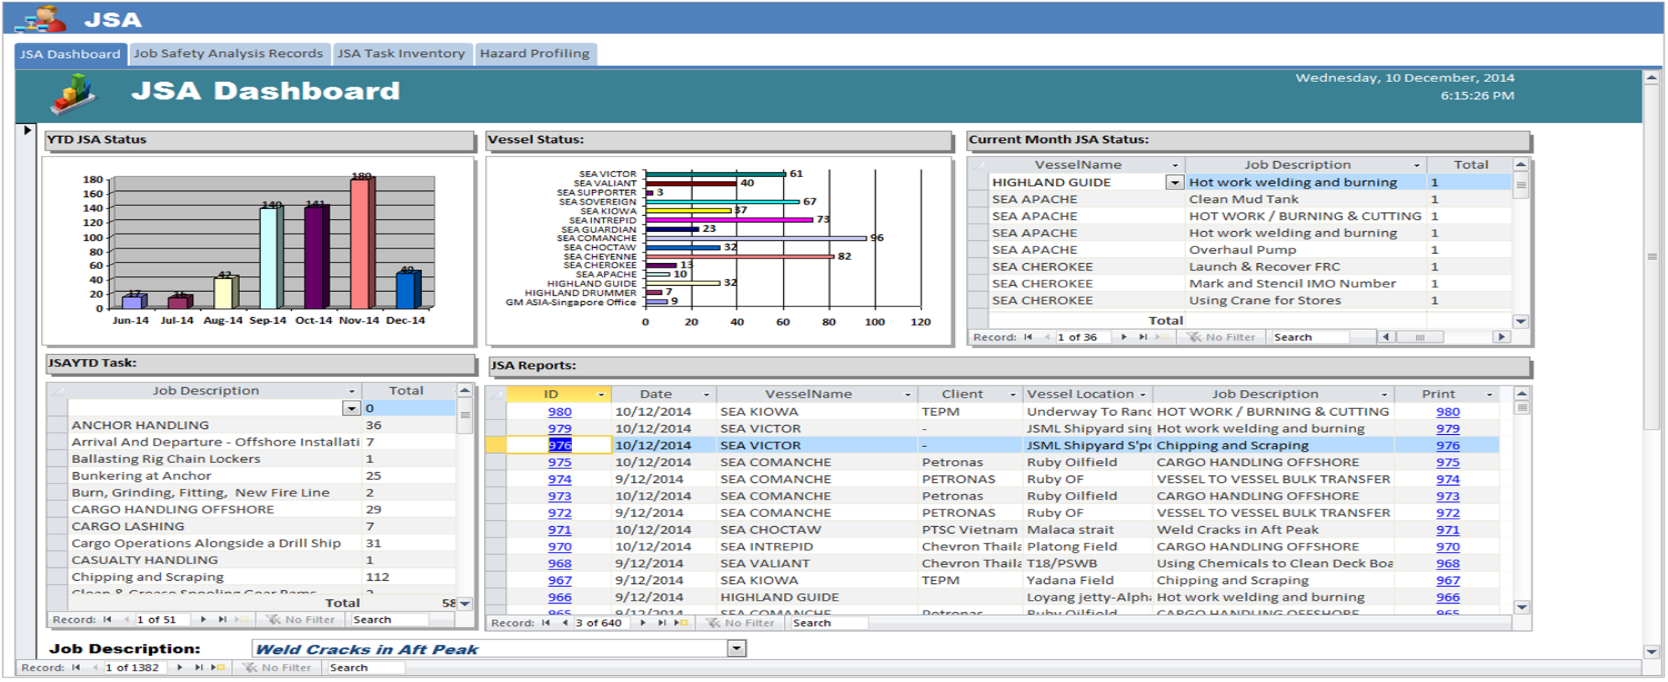Open JSA report ID 980 link
Screen dimensions: 1668x682
click(559, 412)
